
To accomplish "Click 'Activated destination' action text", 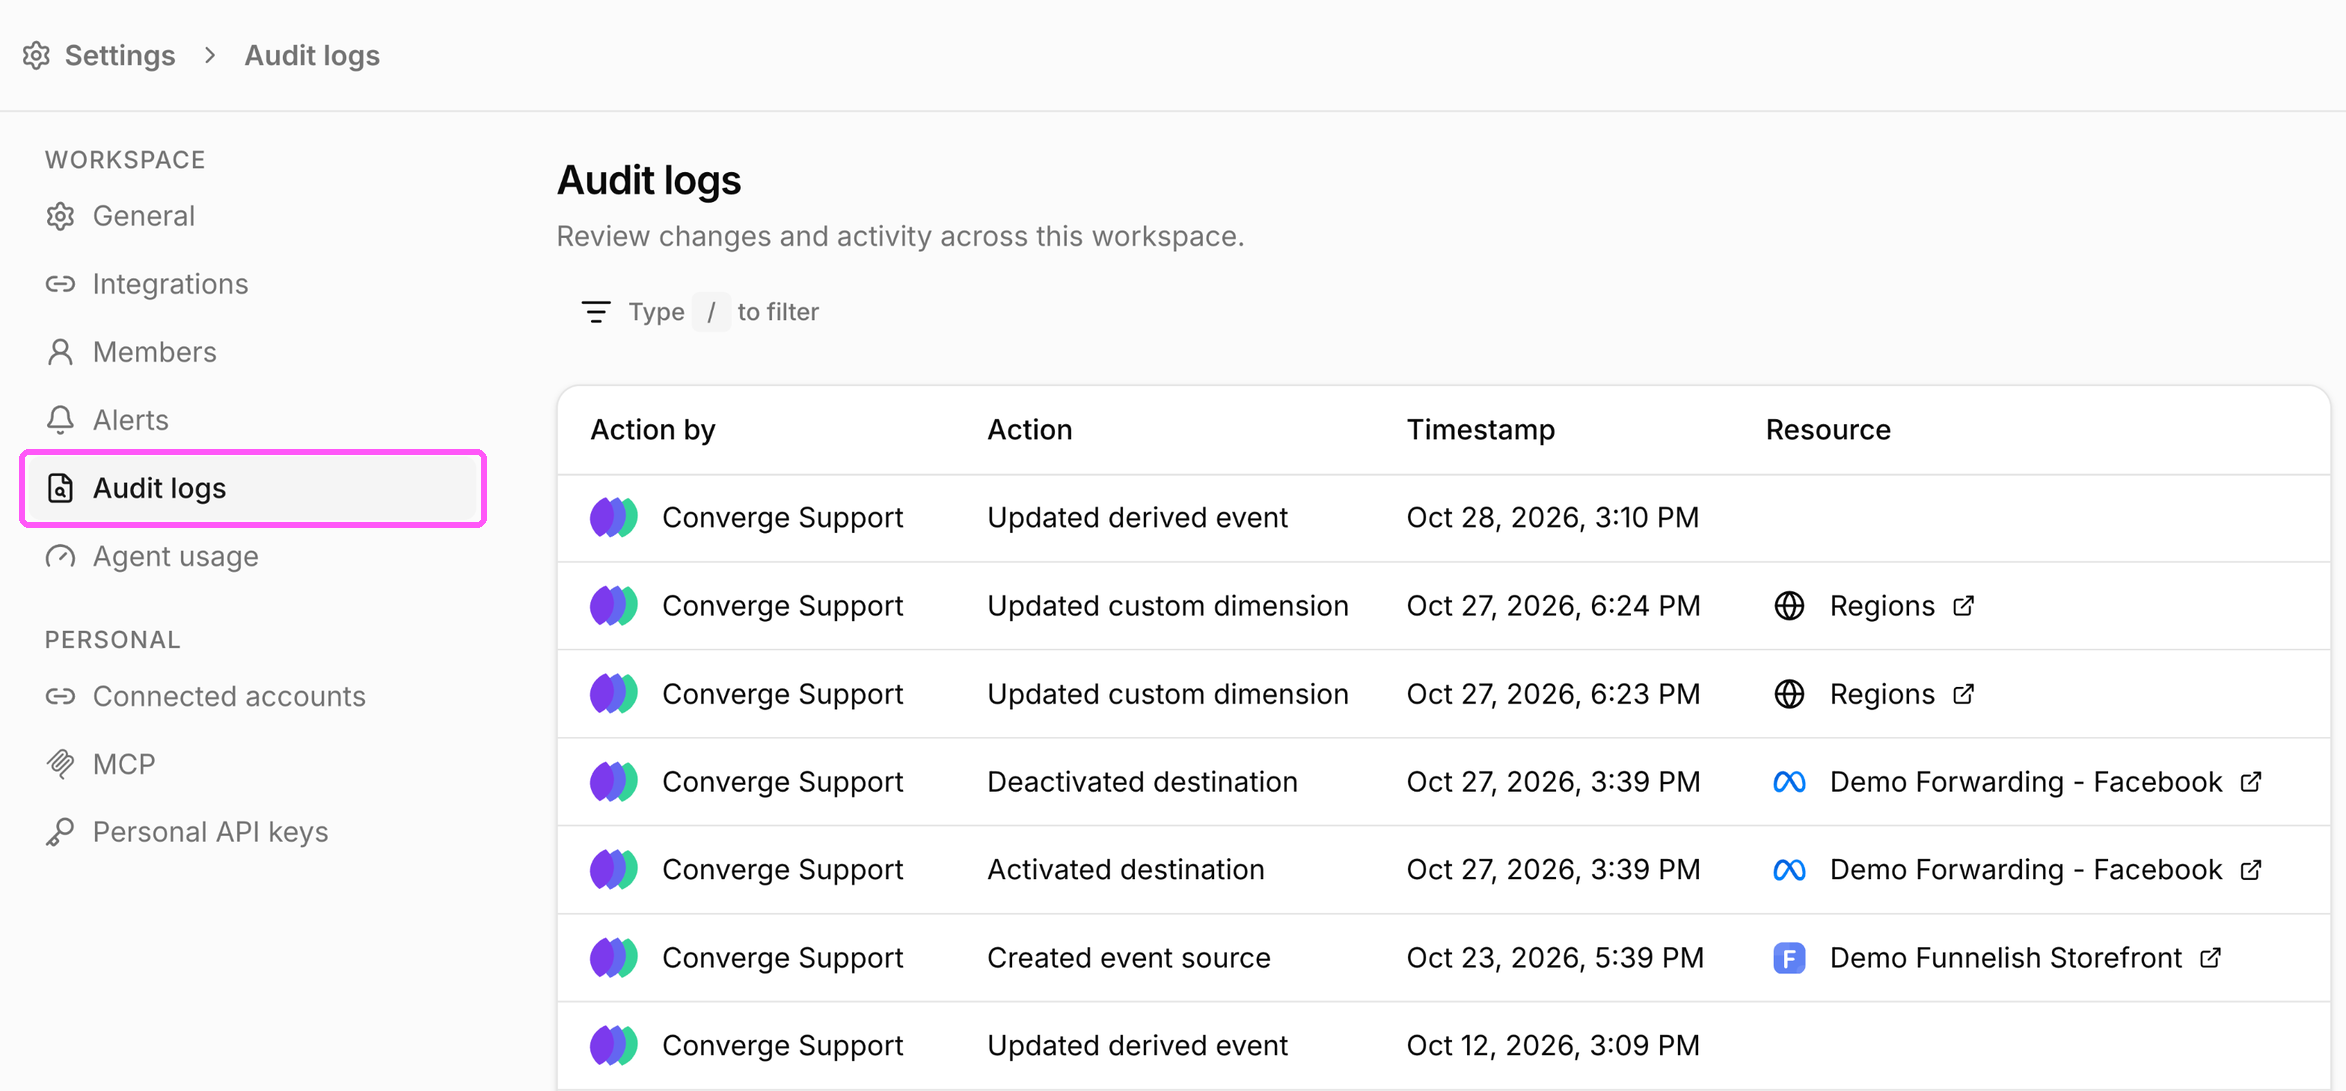I will pyautogui.click(x=1126, y=870).
